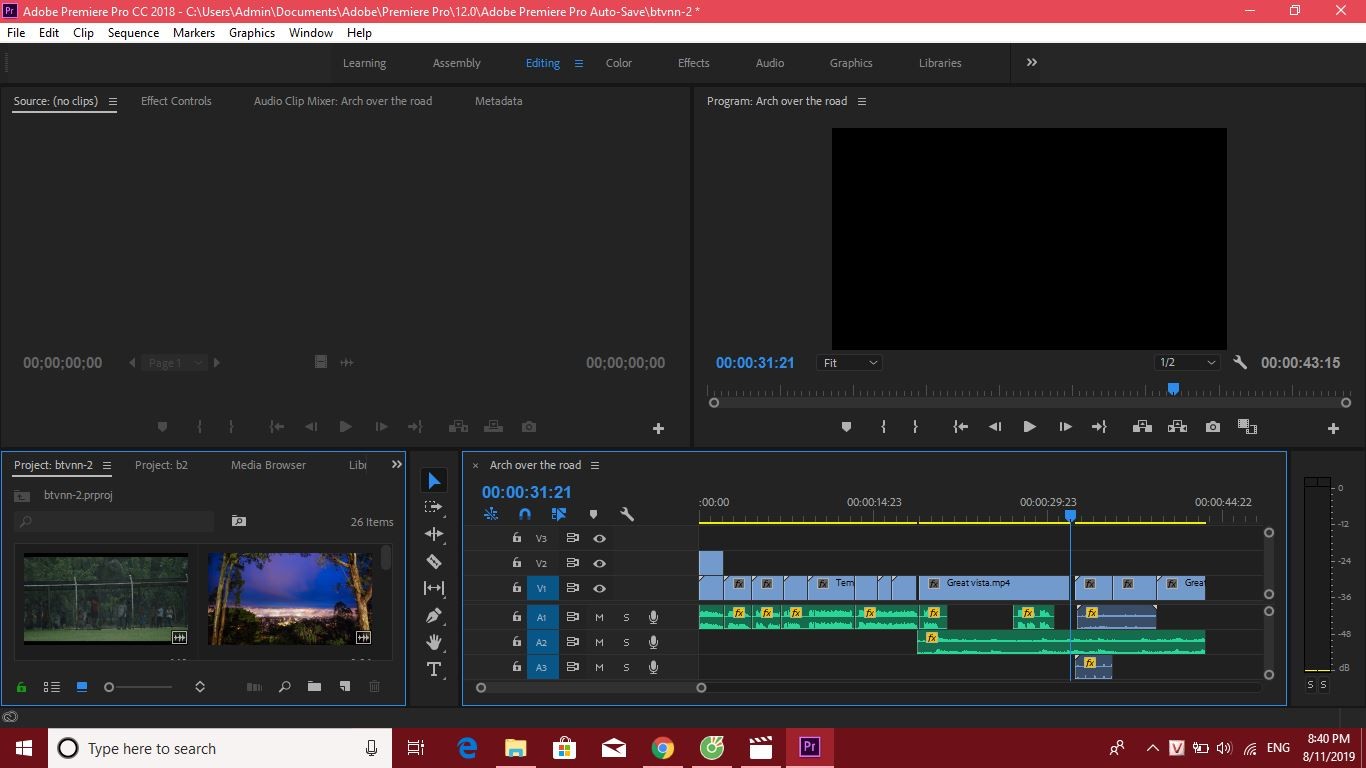Step forward one frame in Program monitor

point(1065,427)
